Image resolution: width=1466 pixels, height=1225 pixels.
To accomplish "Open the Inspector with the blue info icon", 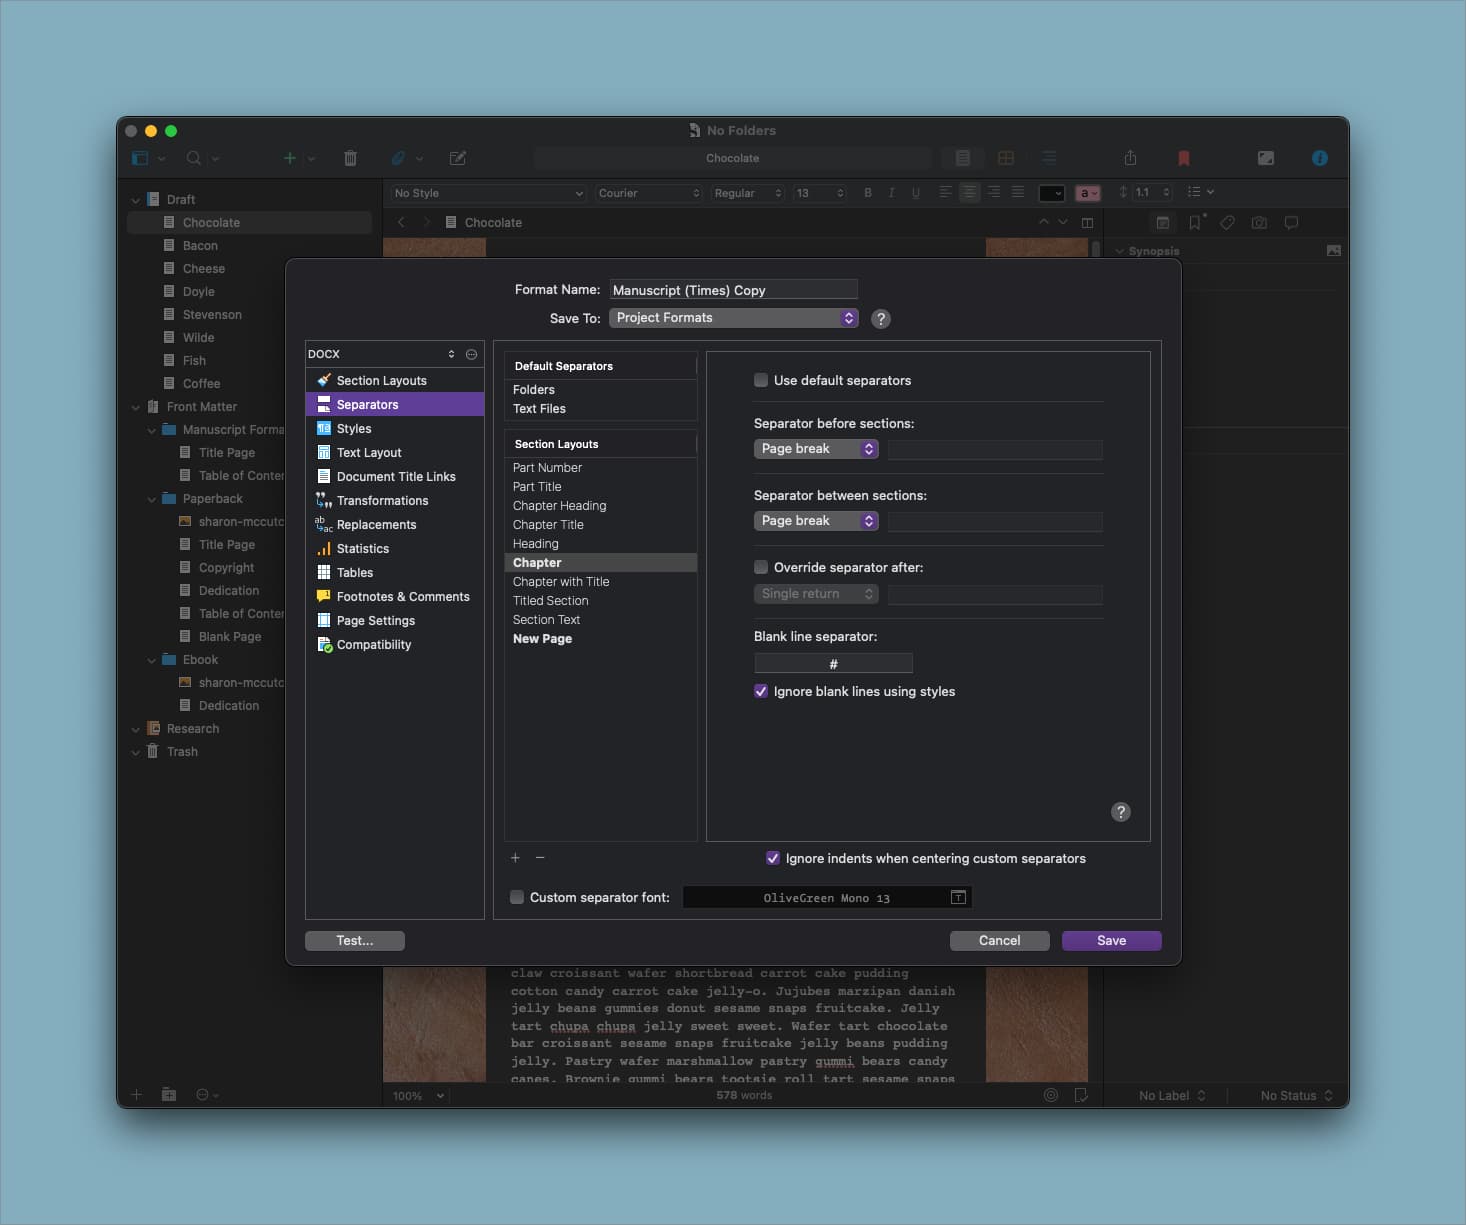I will click(1319, 158).
